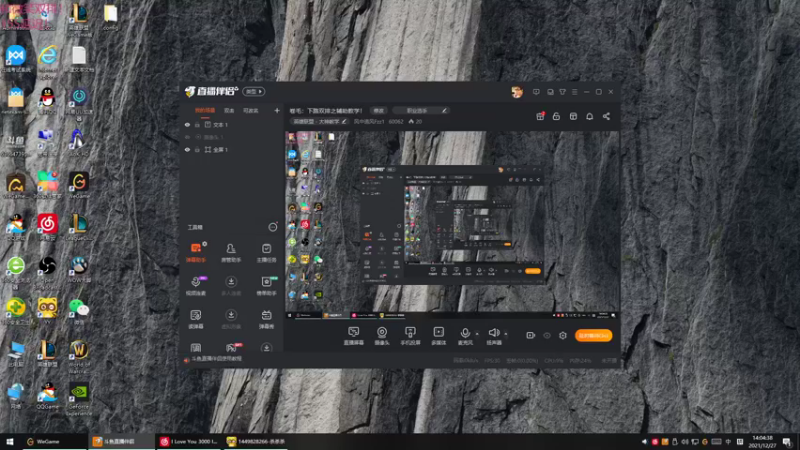Open streaming settings gear icon
The height and width of the screenshot is (450, 800).
tap(563, 335)
